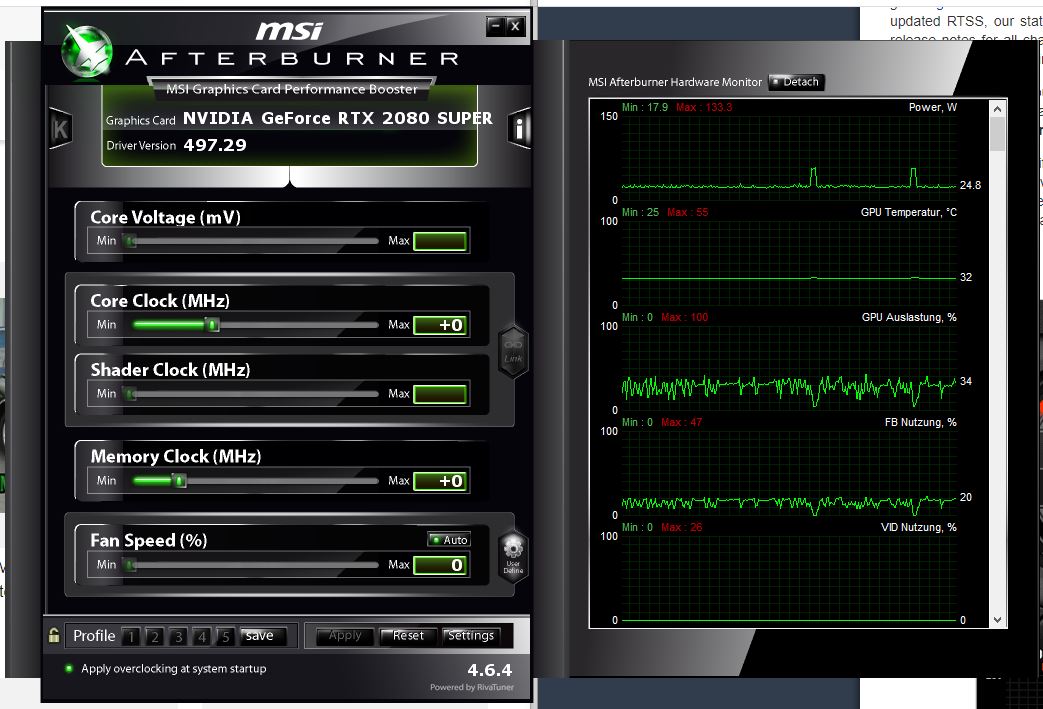The image size is (1043, 709).
Task: Click hardware monitor scrollbar down arrow
Action: click(997, 619)
